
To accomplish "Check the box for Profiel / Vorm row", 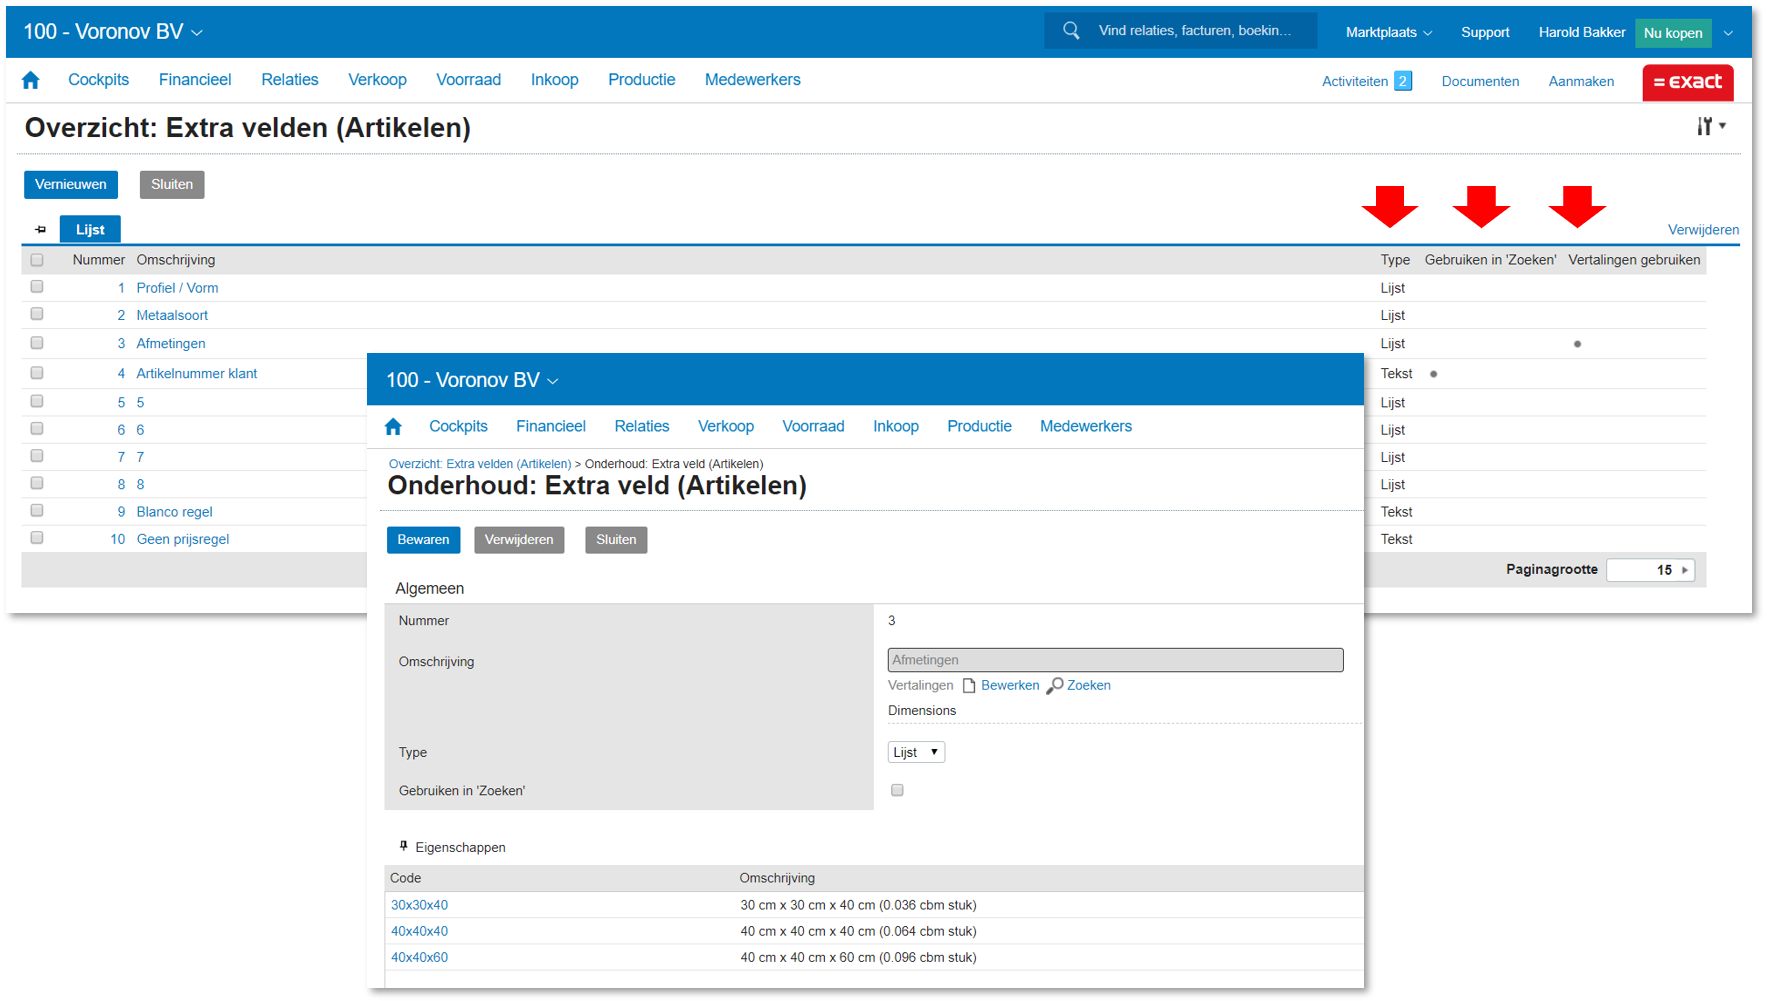I will [x=37, y=287].
